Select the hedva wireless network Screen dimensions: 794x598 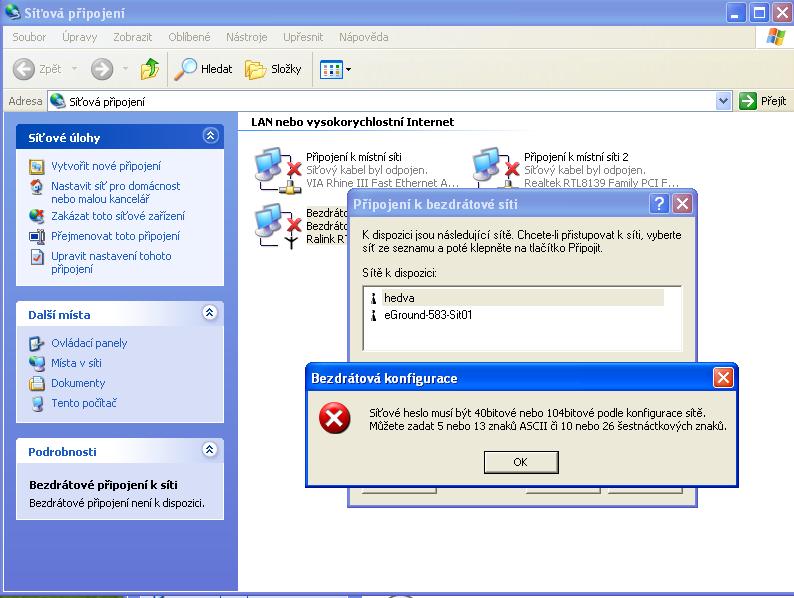tap(517, 298)
